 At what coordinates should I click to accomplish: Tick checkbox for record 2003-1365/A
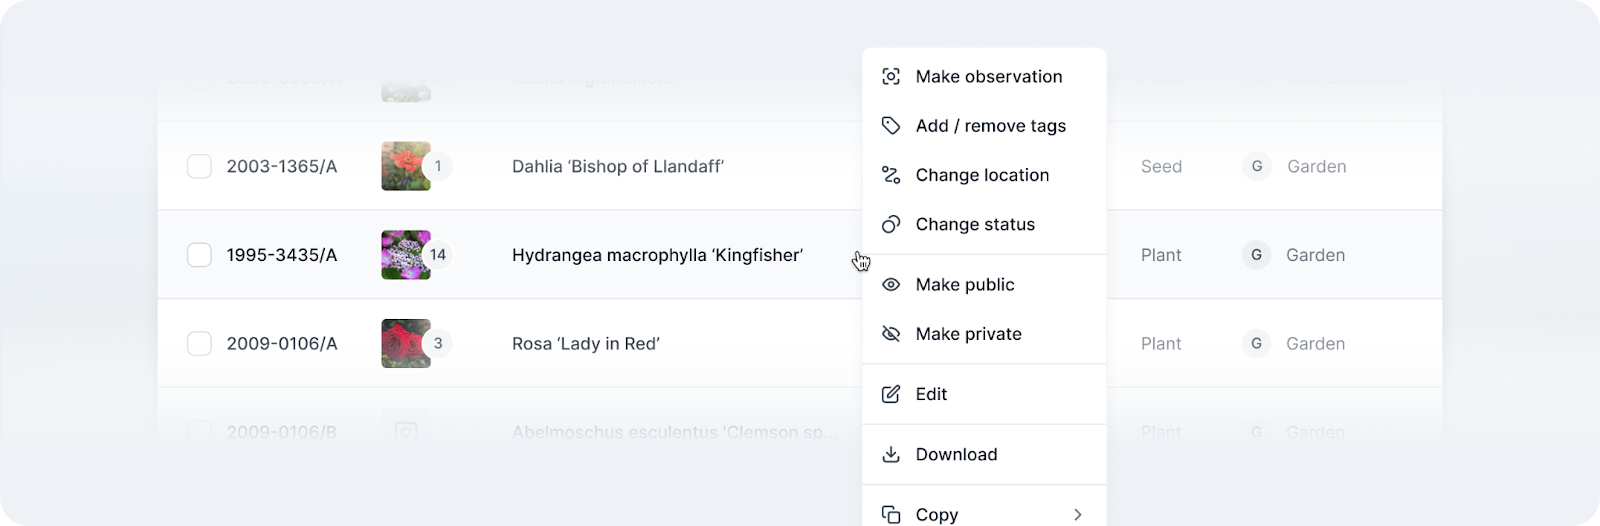coord(200,167)
